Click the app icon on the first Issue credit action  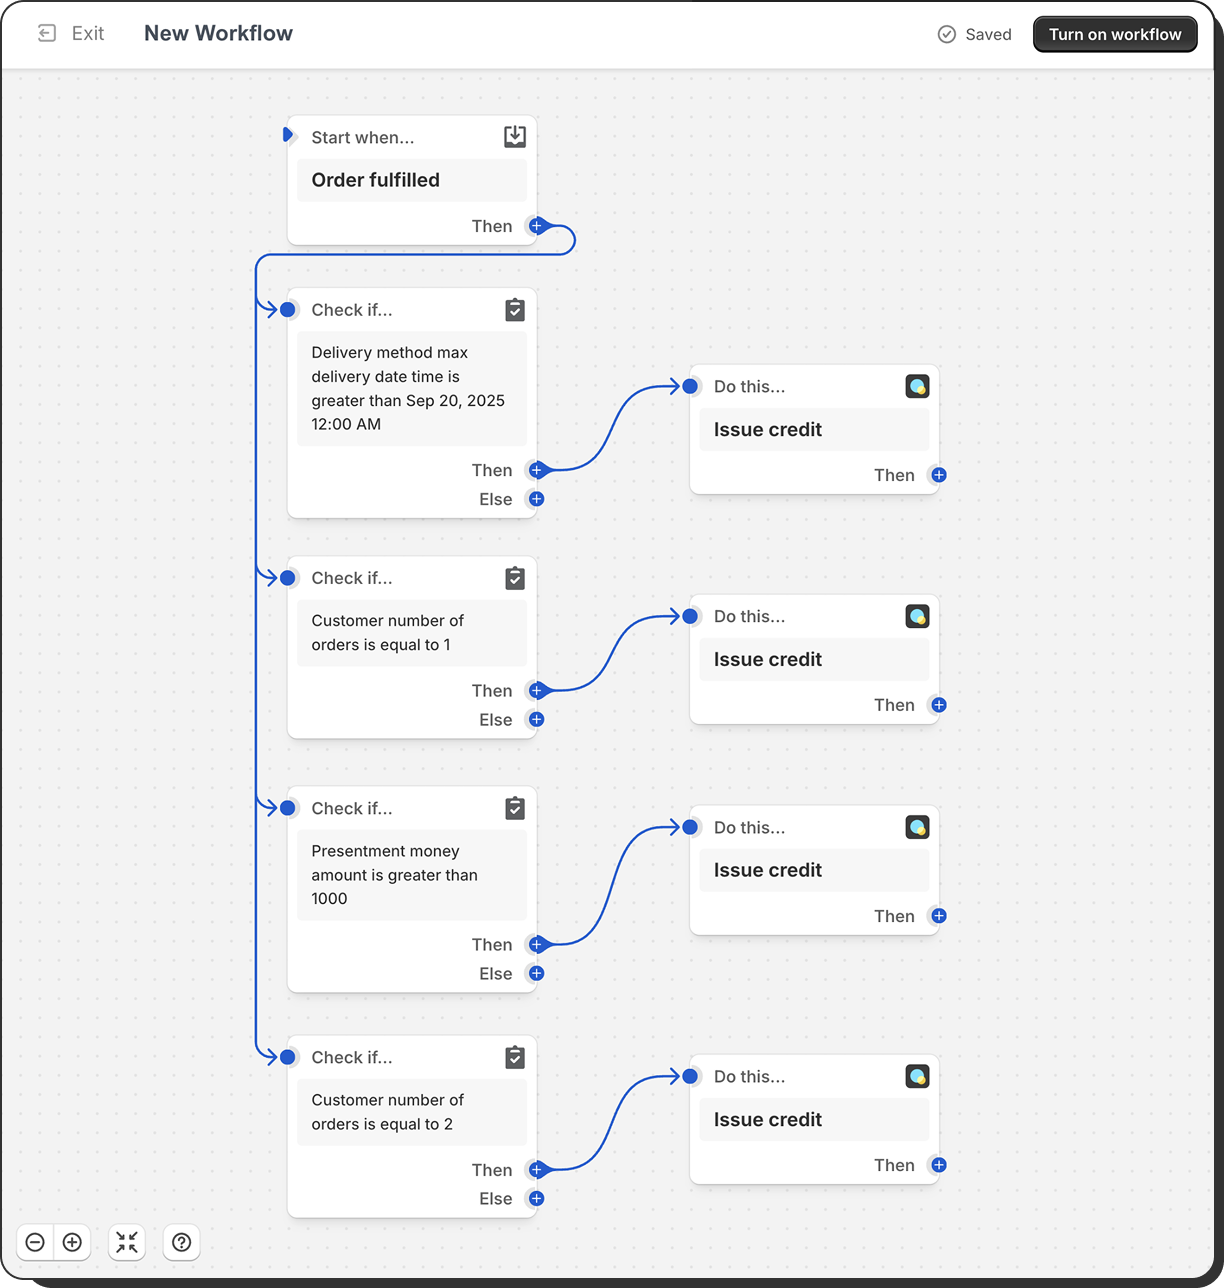917,386
